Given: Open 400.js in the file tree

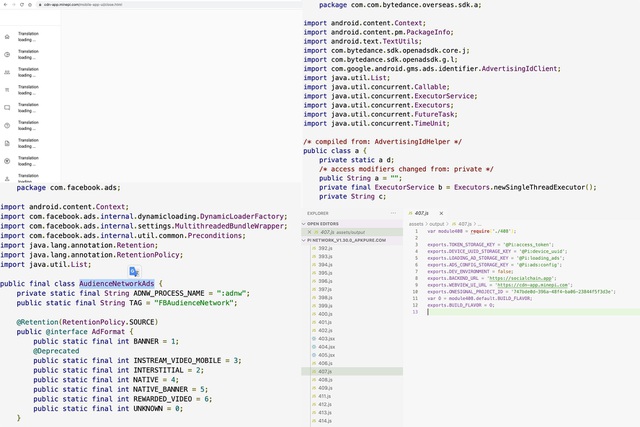Looking at the screenshot, I should pyautogui.click(x=325, y=314).
